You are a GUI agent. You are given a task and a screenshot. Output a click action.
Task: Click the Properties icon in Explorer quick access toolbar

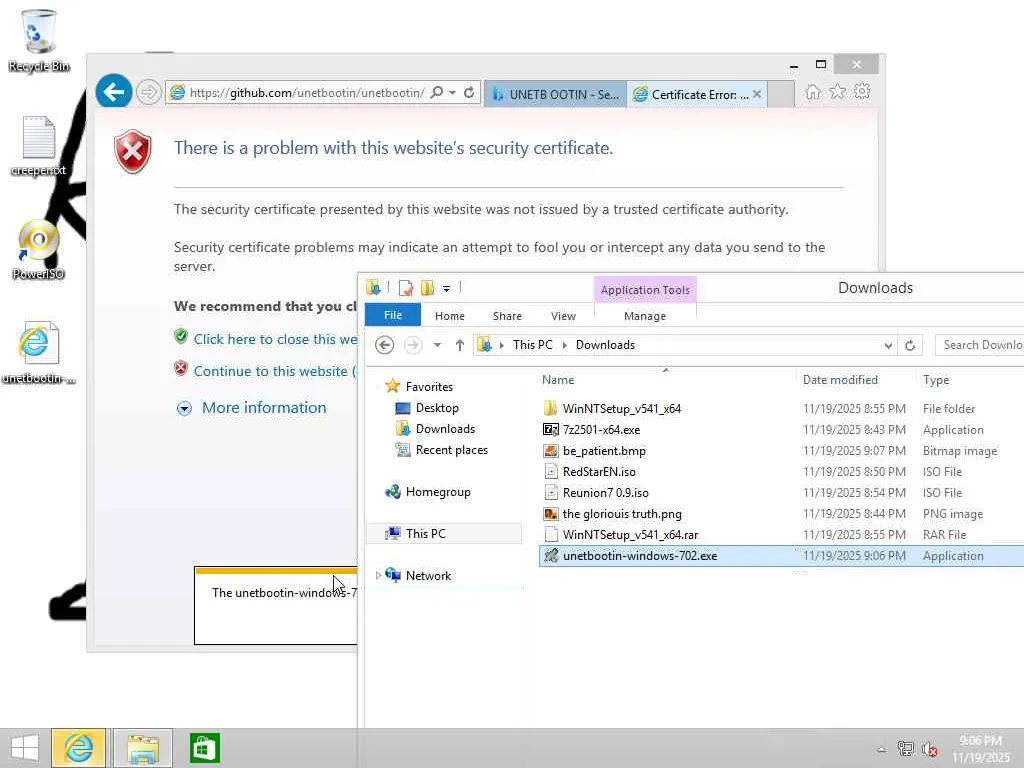(406, 288)
